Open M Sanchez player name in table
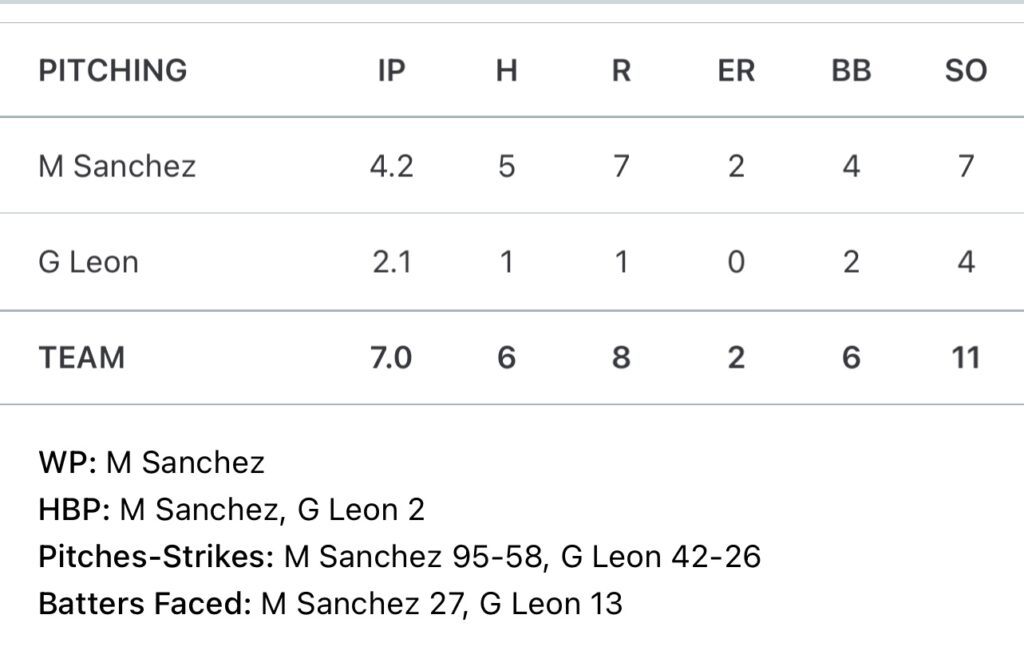The image size is (1024, 662). [117, 166]
